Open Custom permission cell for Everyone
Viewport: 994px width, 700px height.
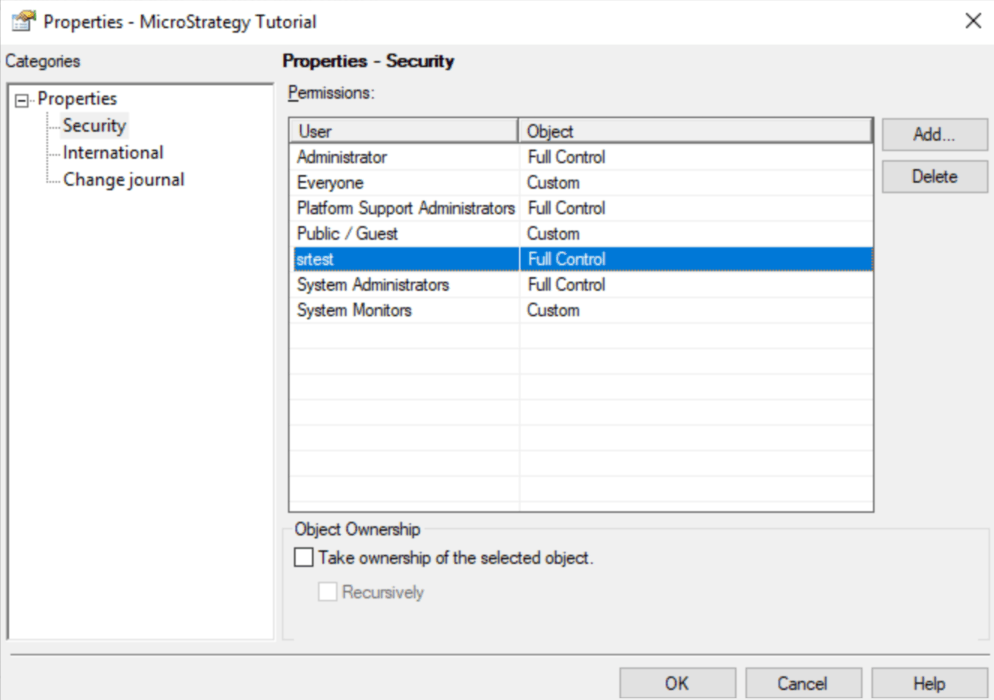click(x=696, y=183)
